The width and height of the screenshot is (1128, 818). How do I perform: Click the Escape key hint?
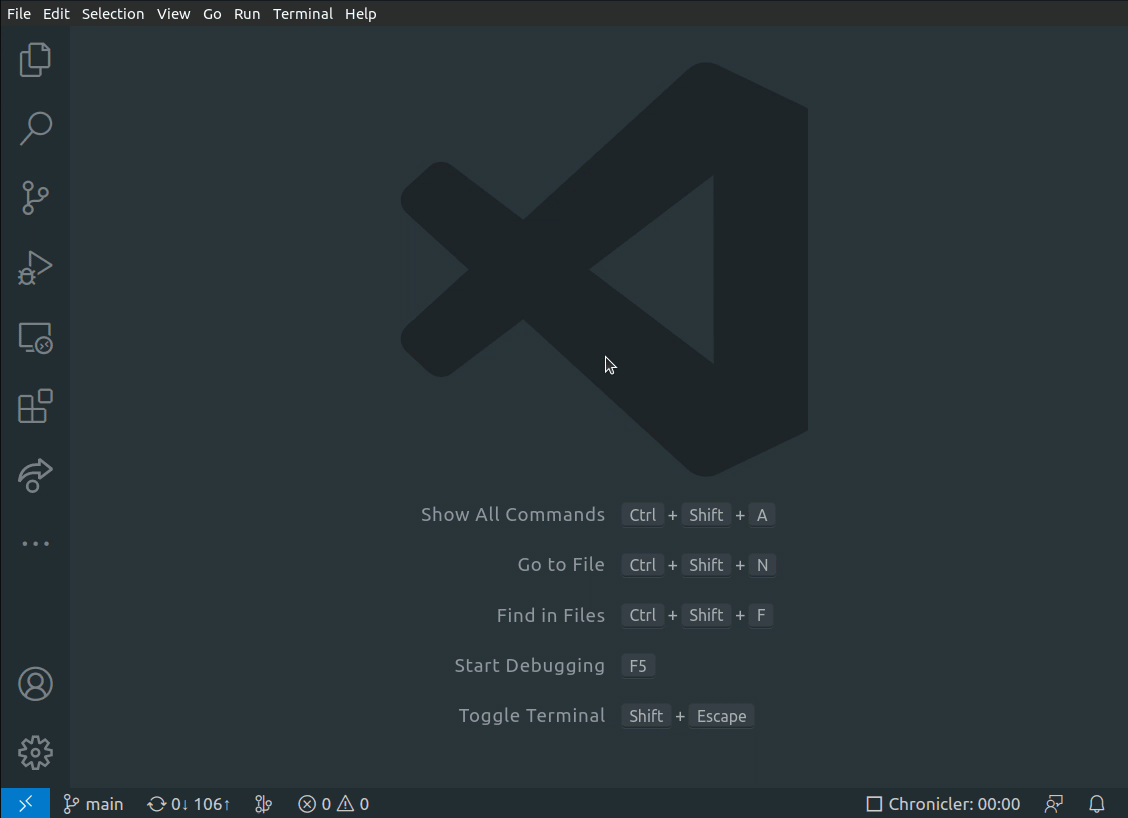[x=722, y=716]
